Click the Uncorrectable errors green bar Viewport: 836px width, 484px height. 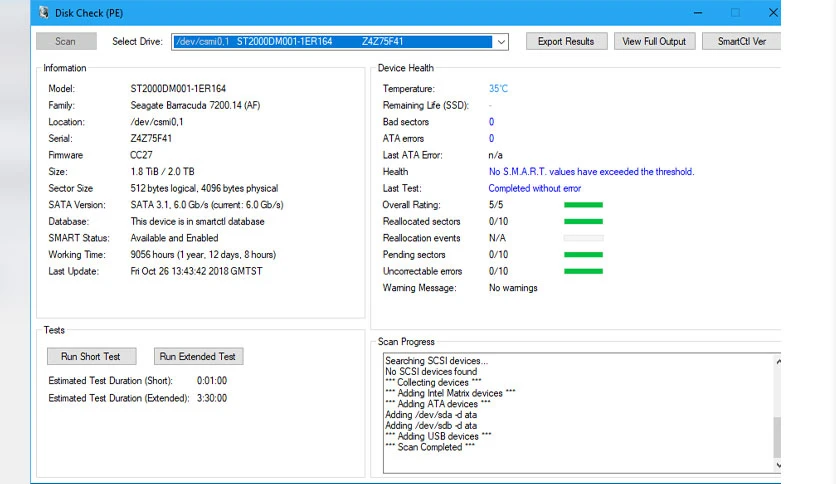[x=583, y=271]
